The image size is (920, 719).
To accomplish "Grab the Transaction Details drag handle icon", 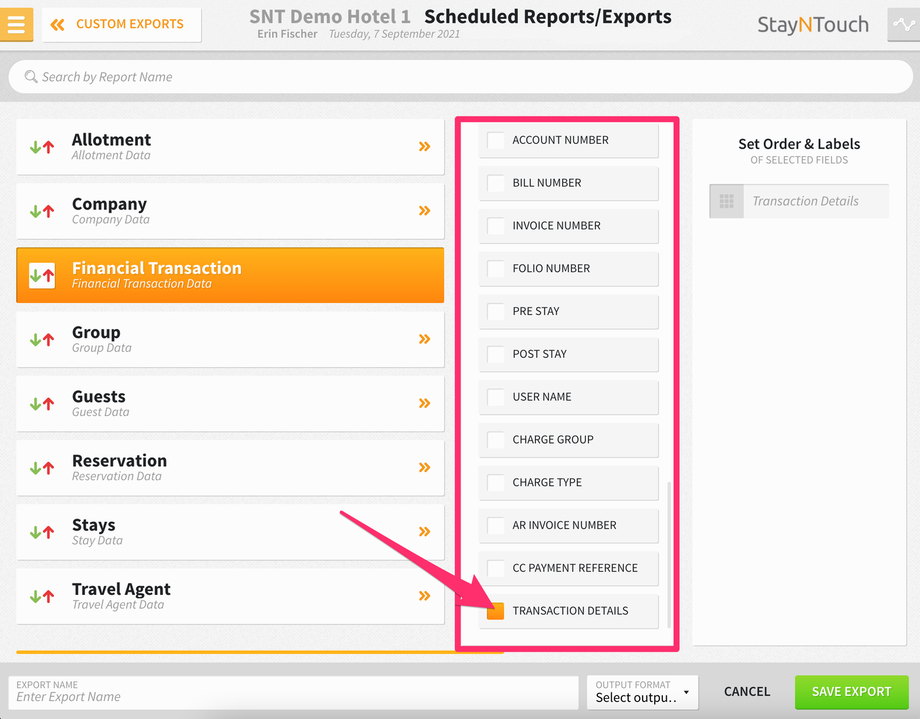I will click(x=726, y=201).
